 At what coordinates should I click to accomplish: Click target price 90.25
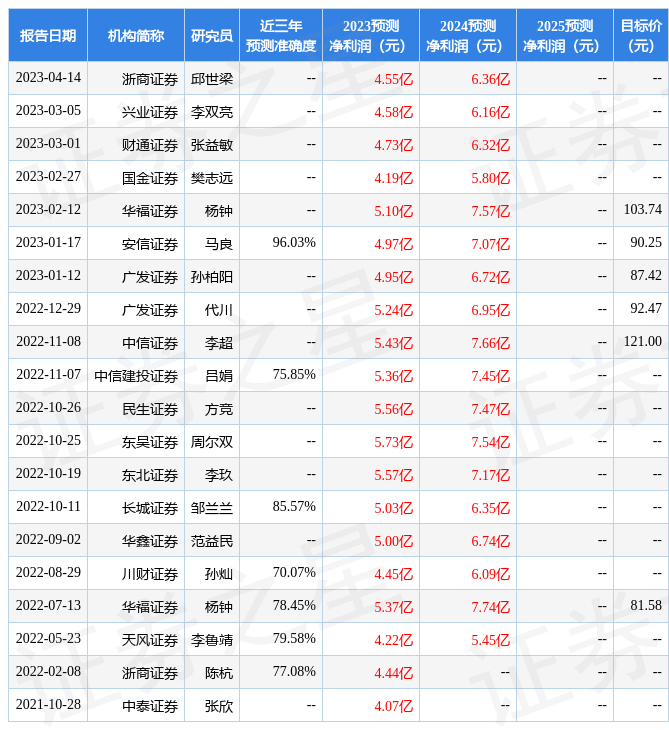[x=646, y=243]
